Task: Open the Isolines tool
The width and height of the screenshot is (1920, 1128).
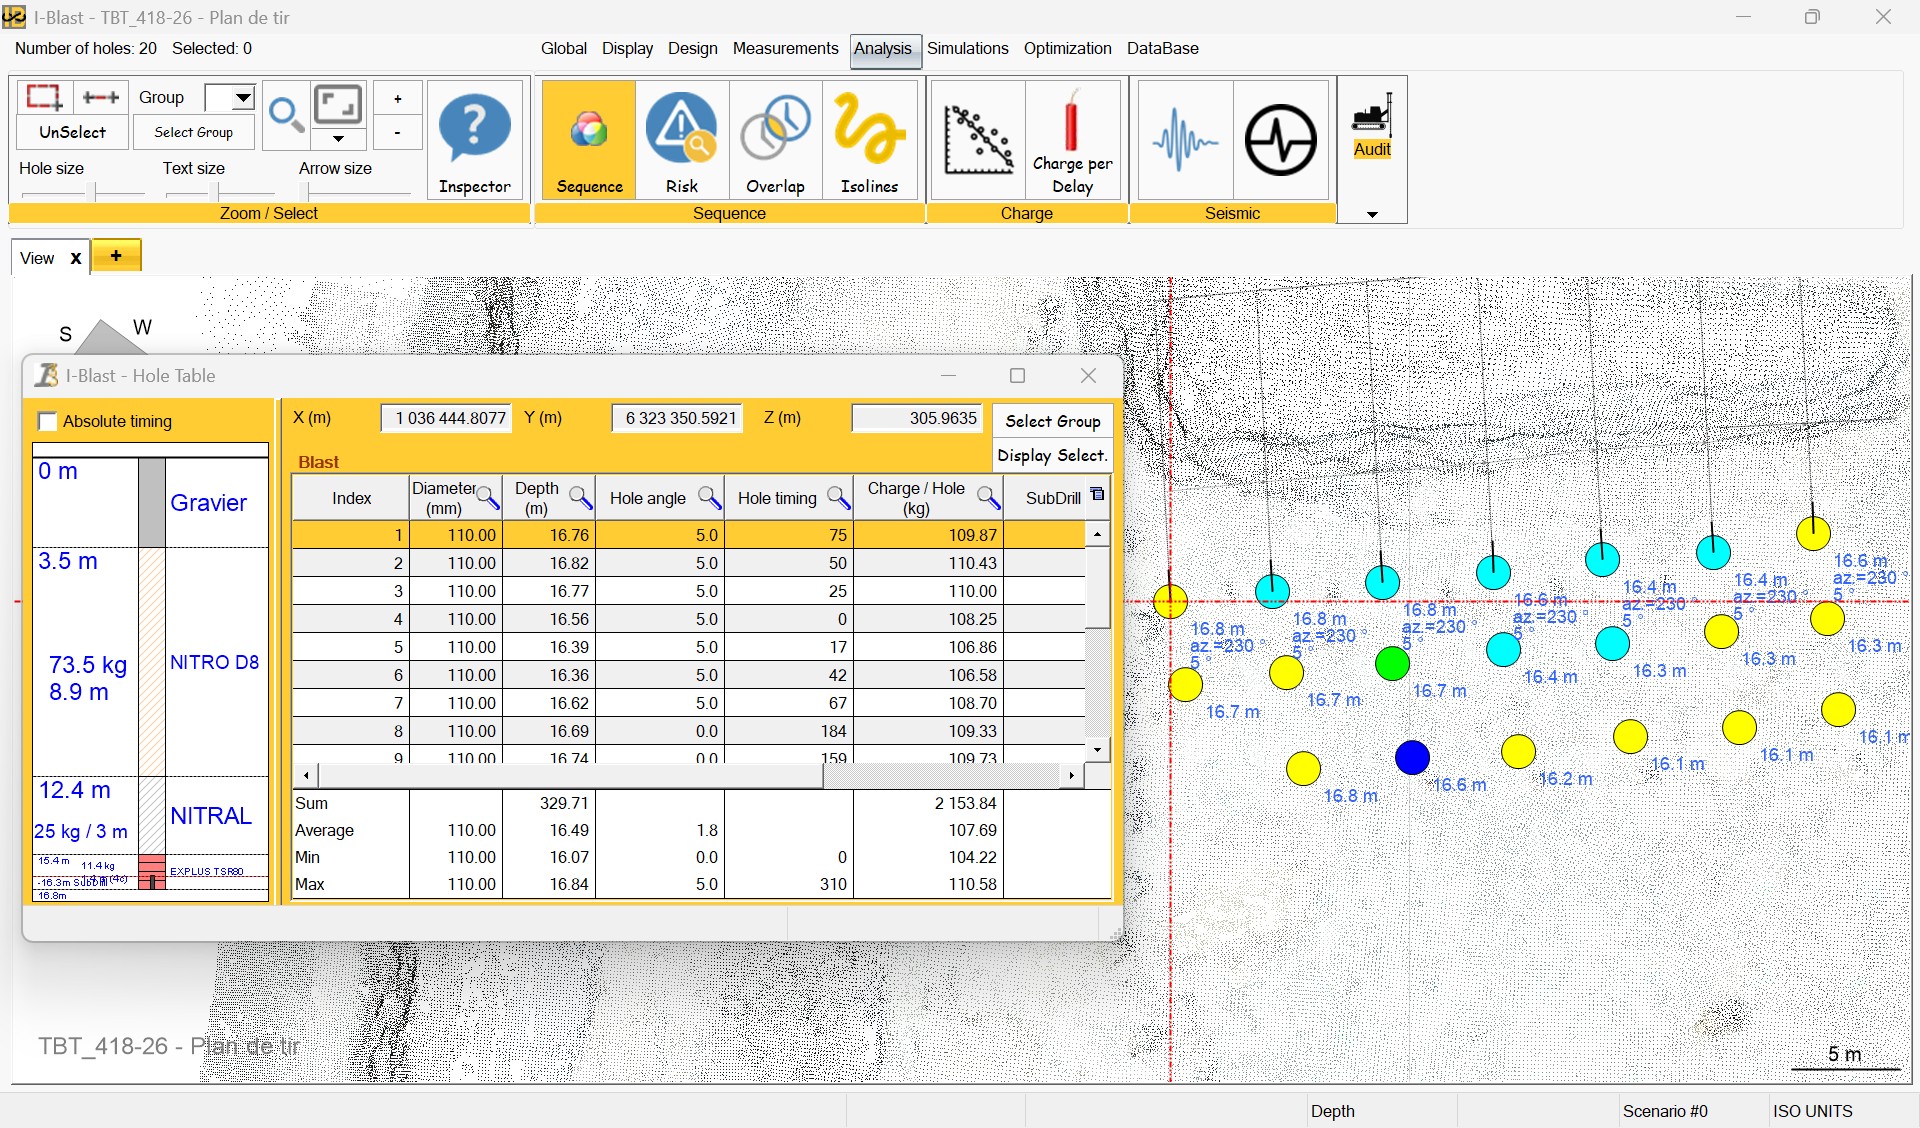Action: pyautogui.click(x=868, y=140)
